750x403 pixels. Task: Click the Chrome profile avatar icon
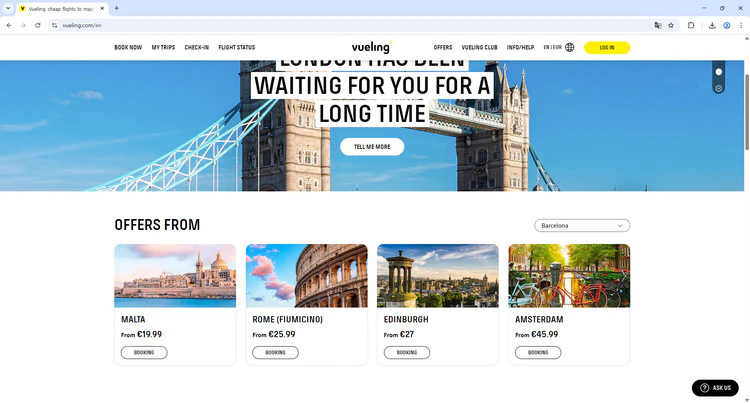[x=727, y=25]
